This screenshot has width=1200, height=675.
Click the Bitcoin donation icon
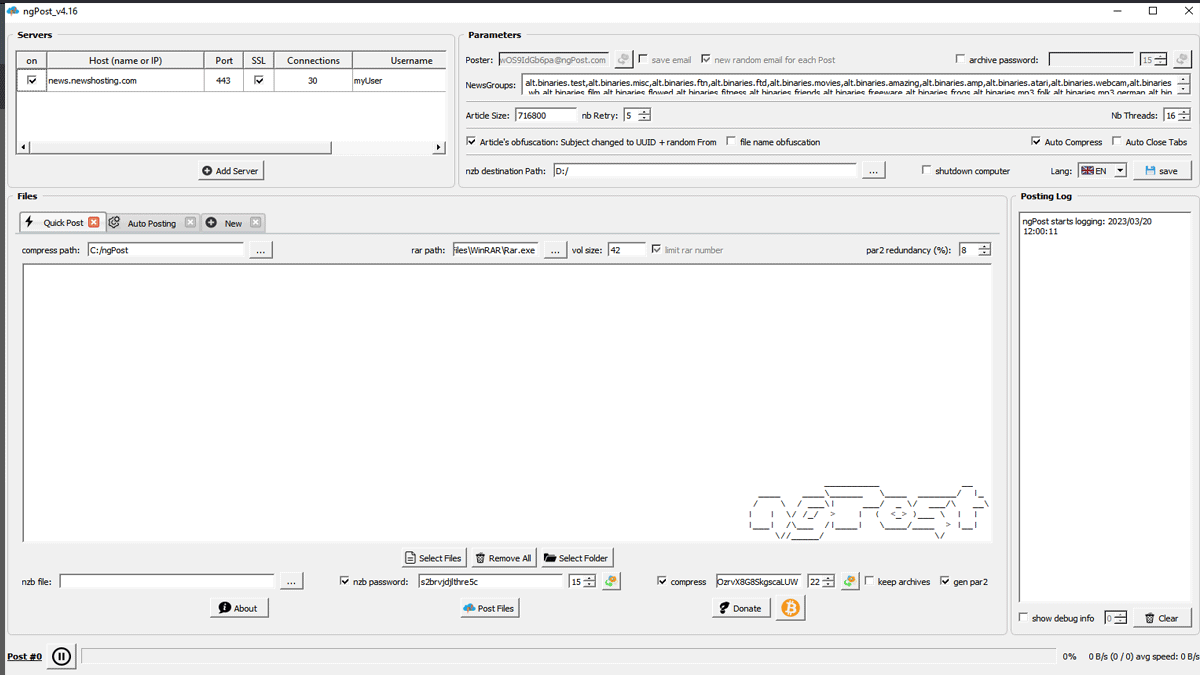tap(790, 608)
